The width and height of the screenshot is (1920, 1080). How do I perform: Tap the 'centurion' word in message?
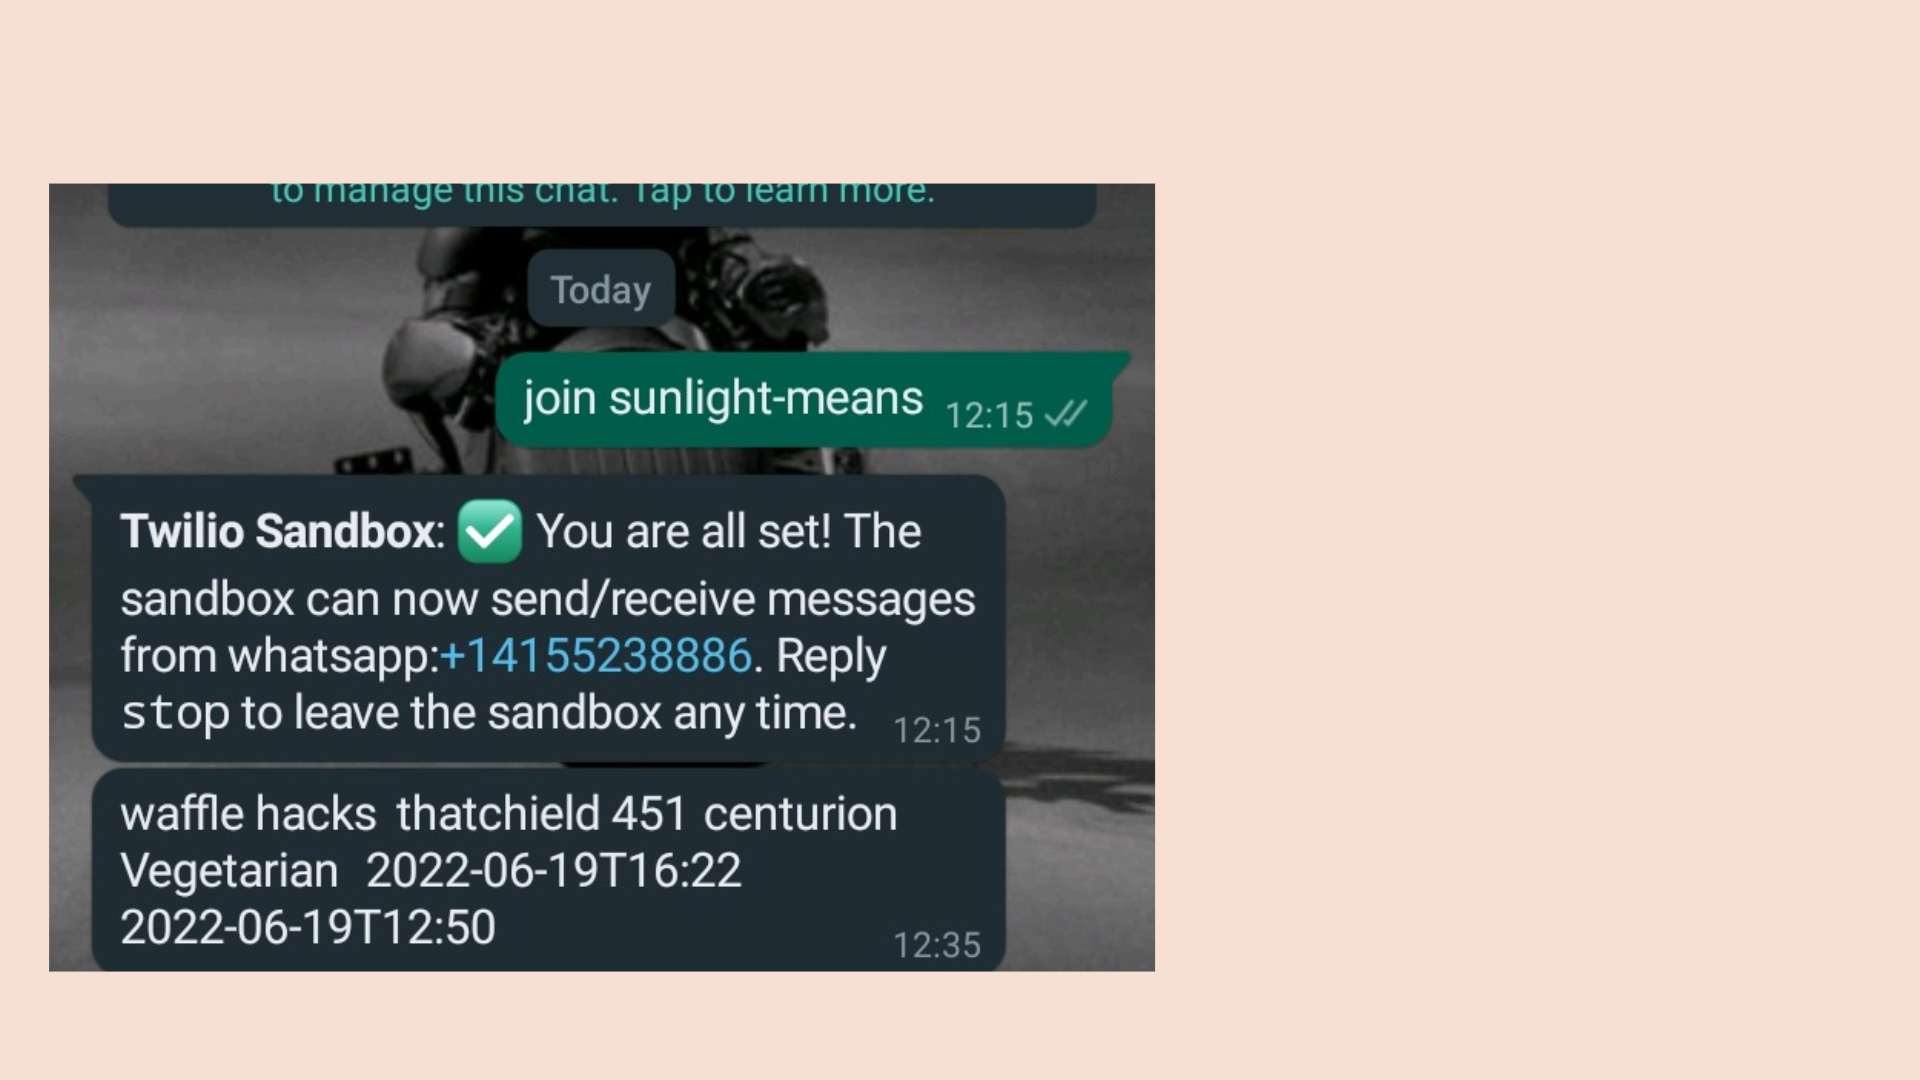tap(800, 814)
